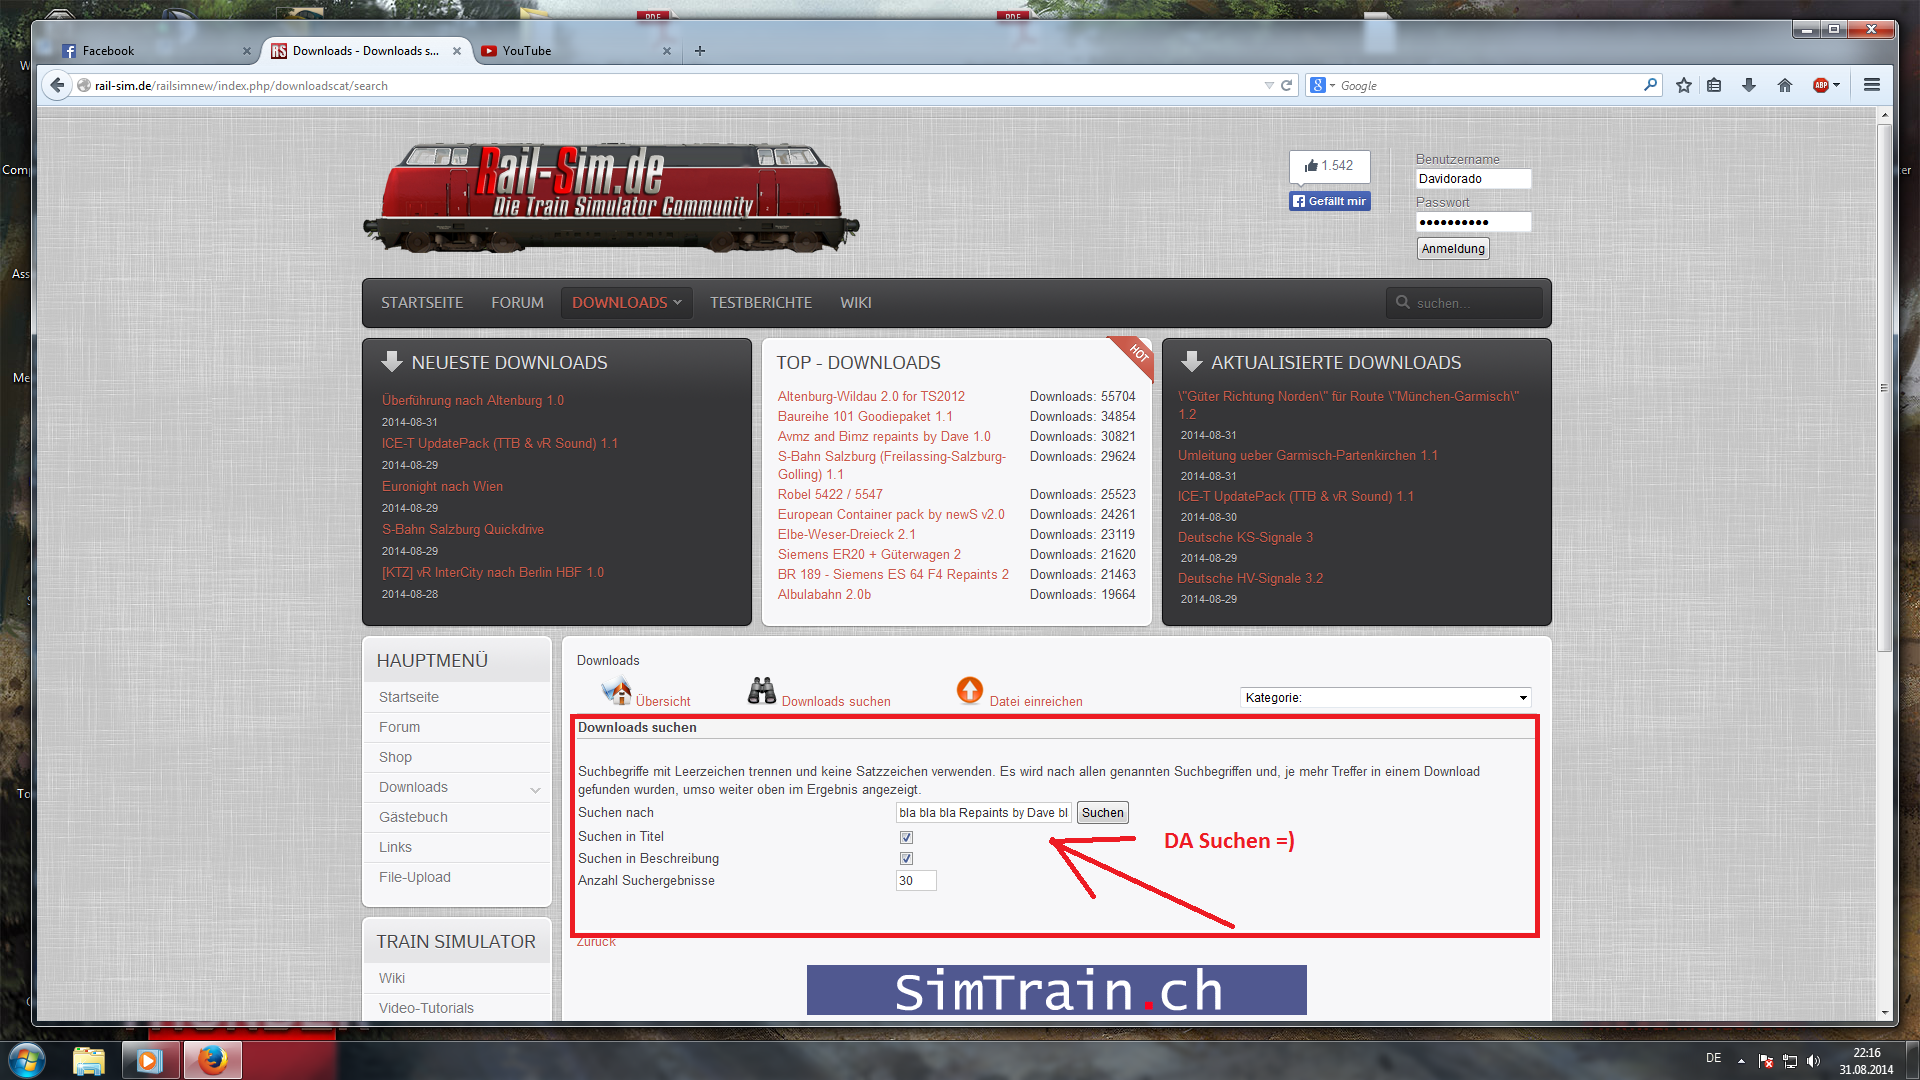
Task: Click the Übersicht house icon
Action: click(616, 691)
